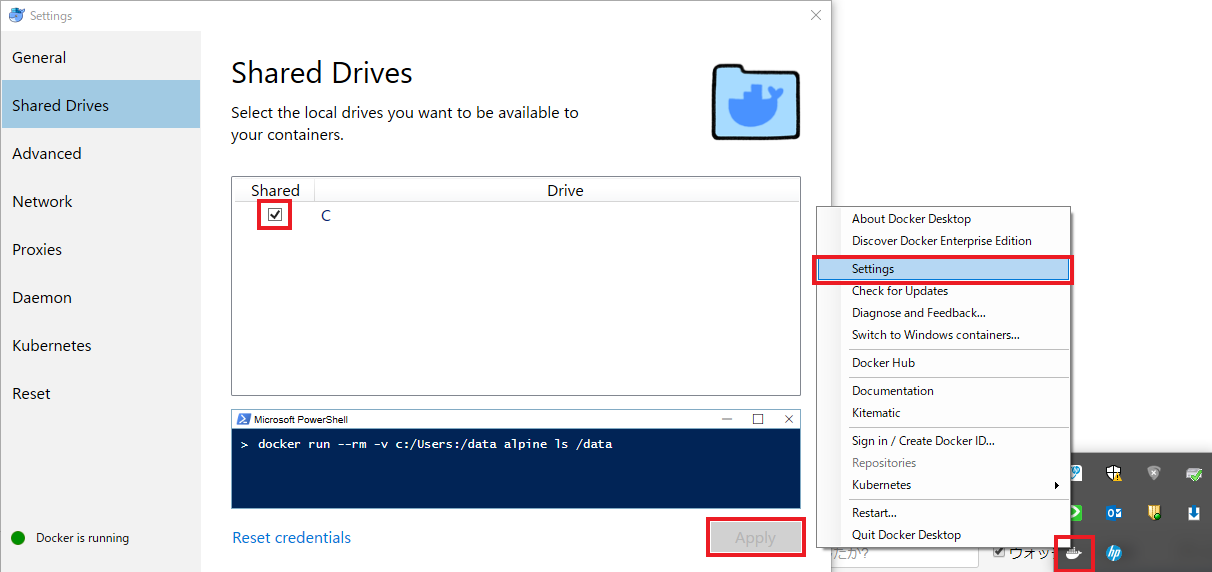Switch to the Daemon settings tab
This screenshot has width=1212, height=572.
click(x=100, y=298)
